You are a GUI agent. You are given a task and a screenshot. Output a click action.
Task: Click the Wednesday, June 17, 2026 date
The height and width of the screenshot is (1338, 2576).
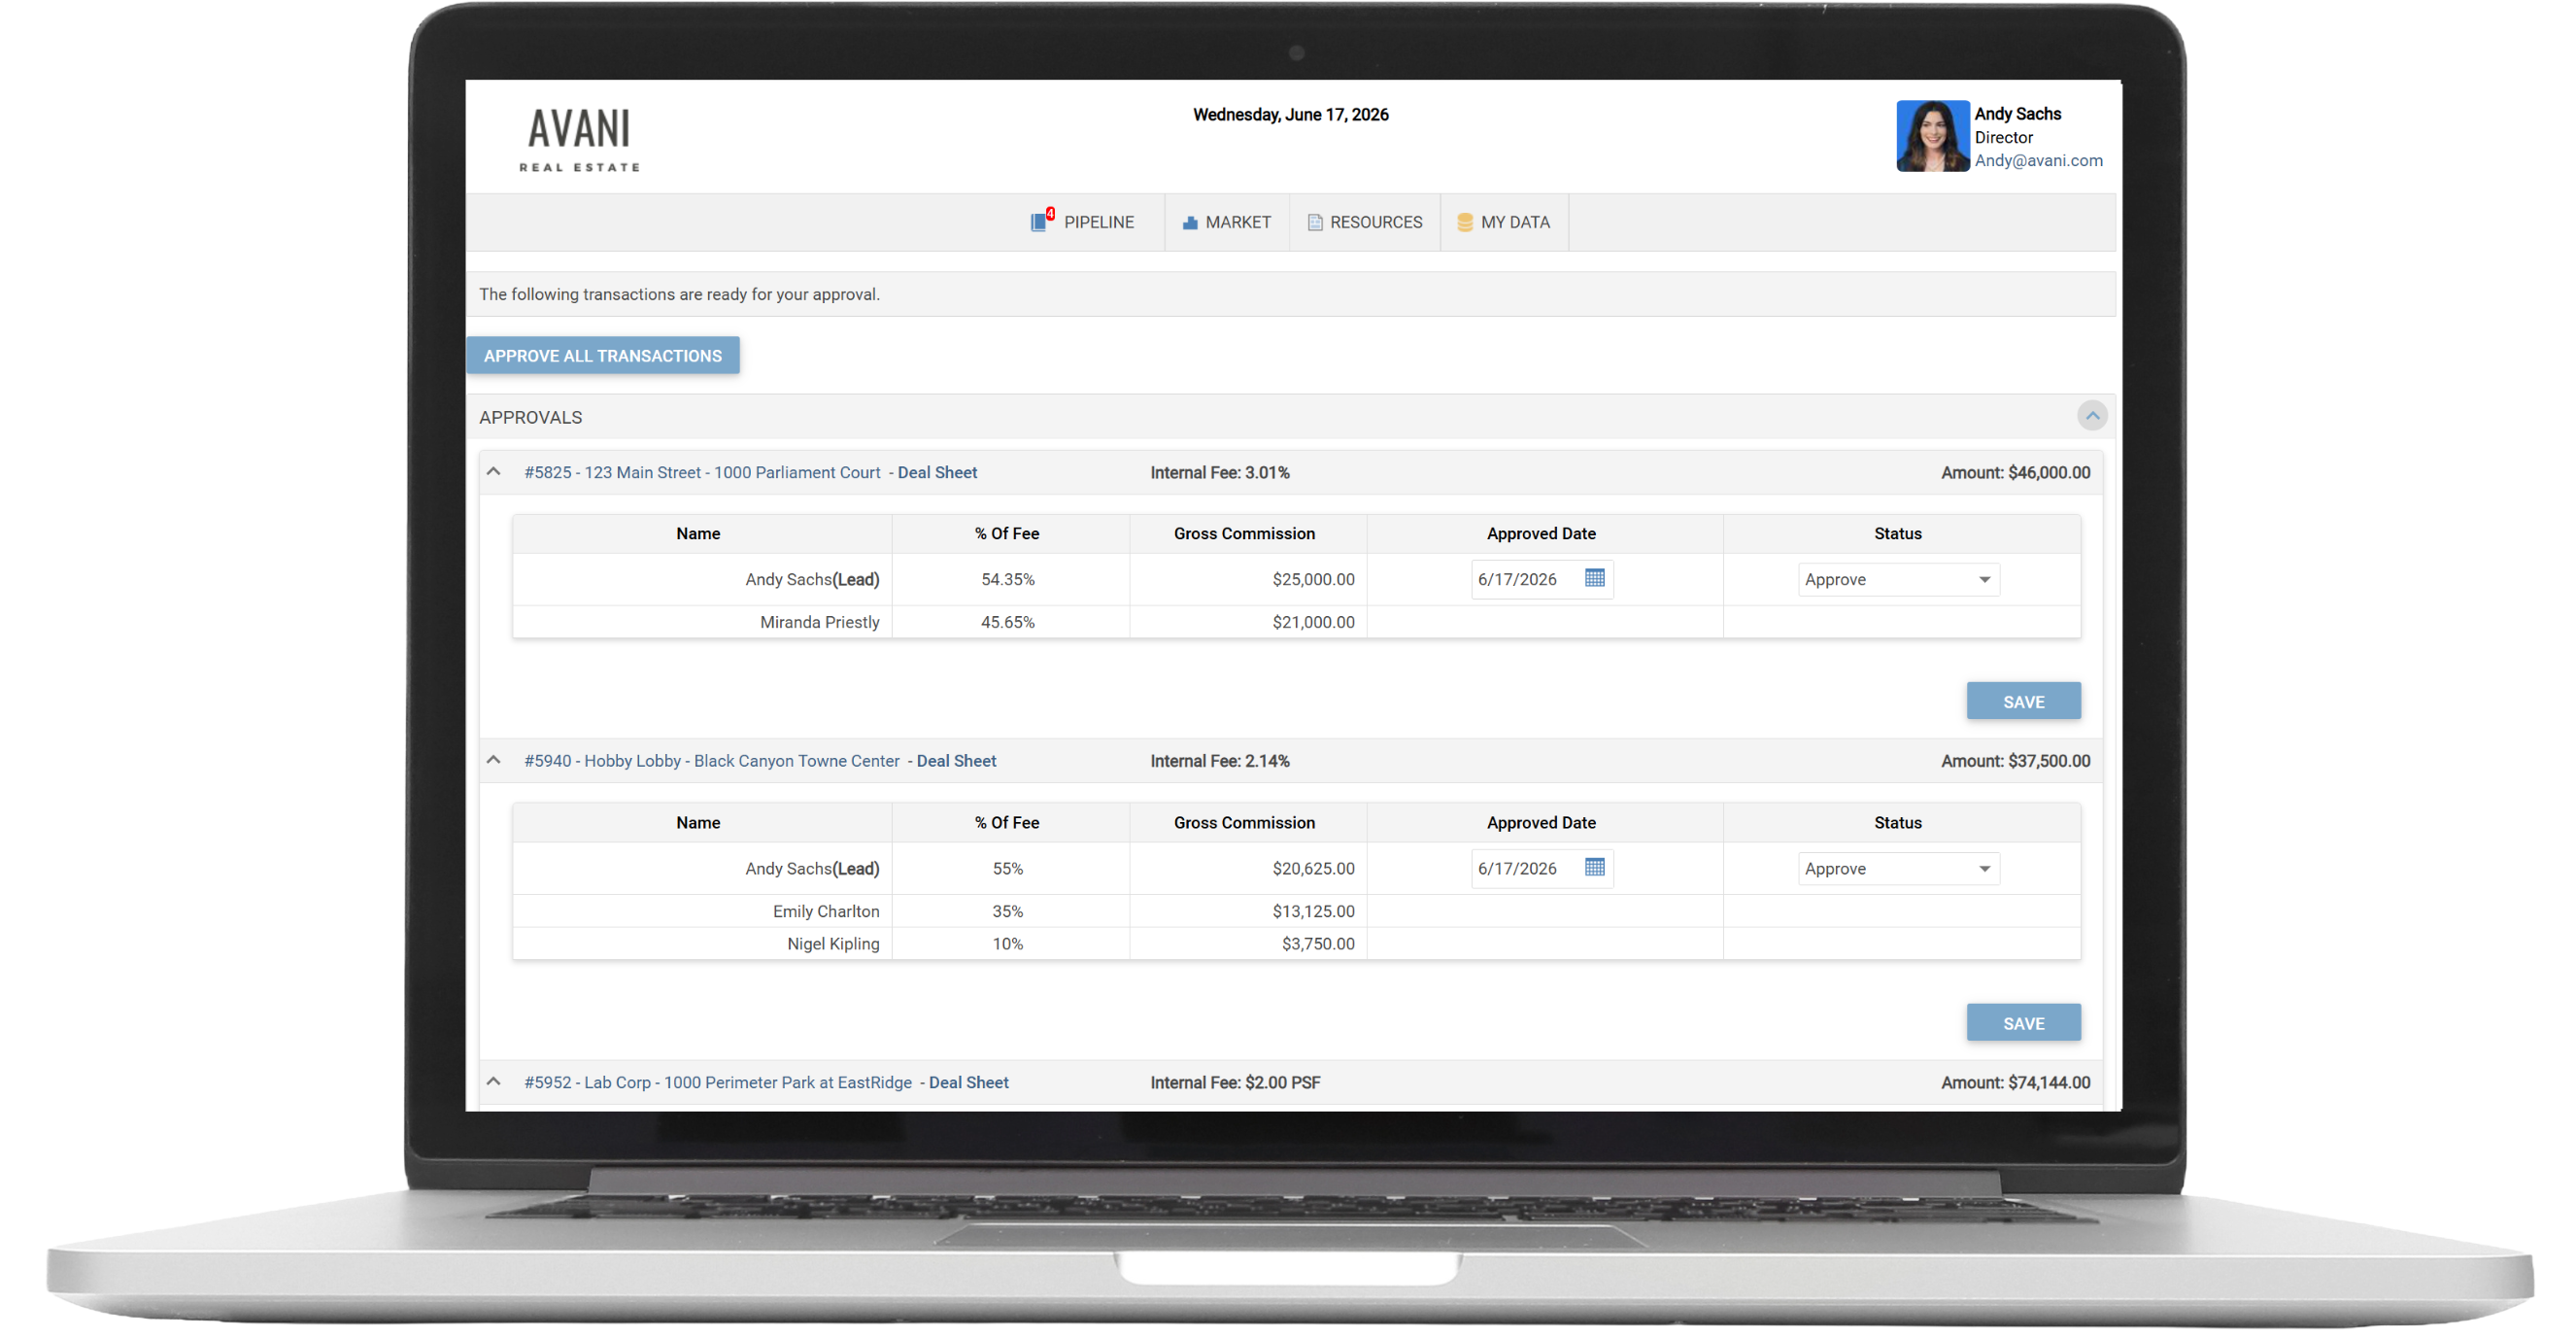coord(1290,114)
